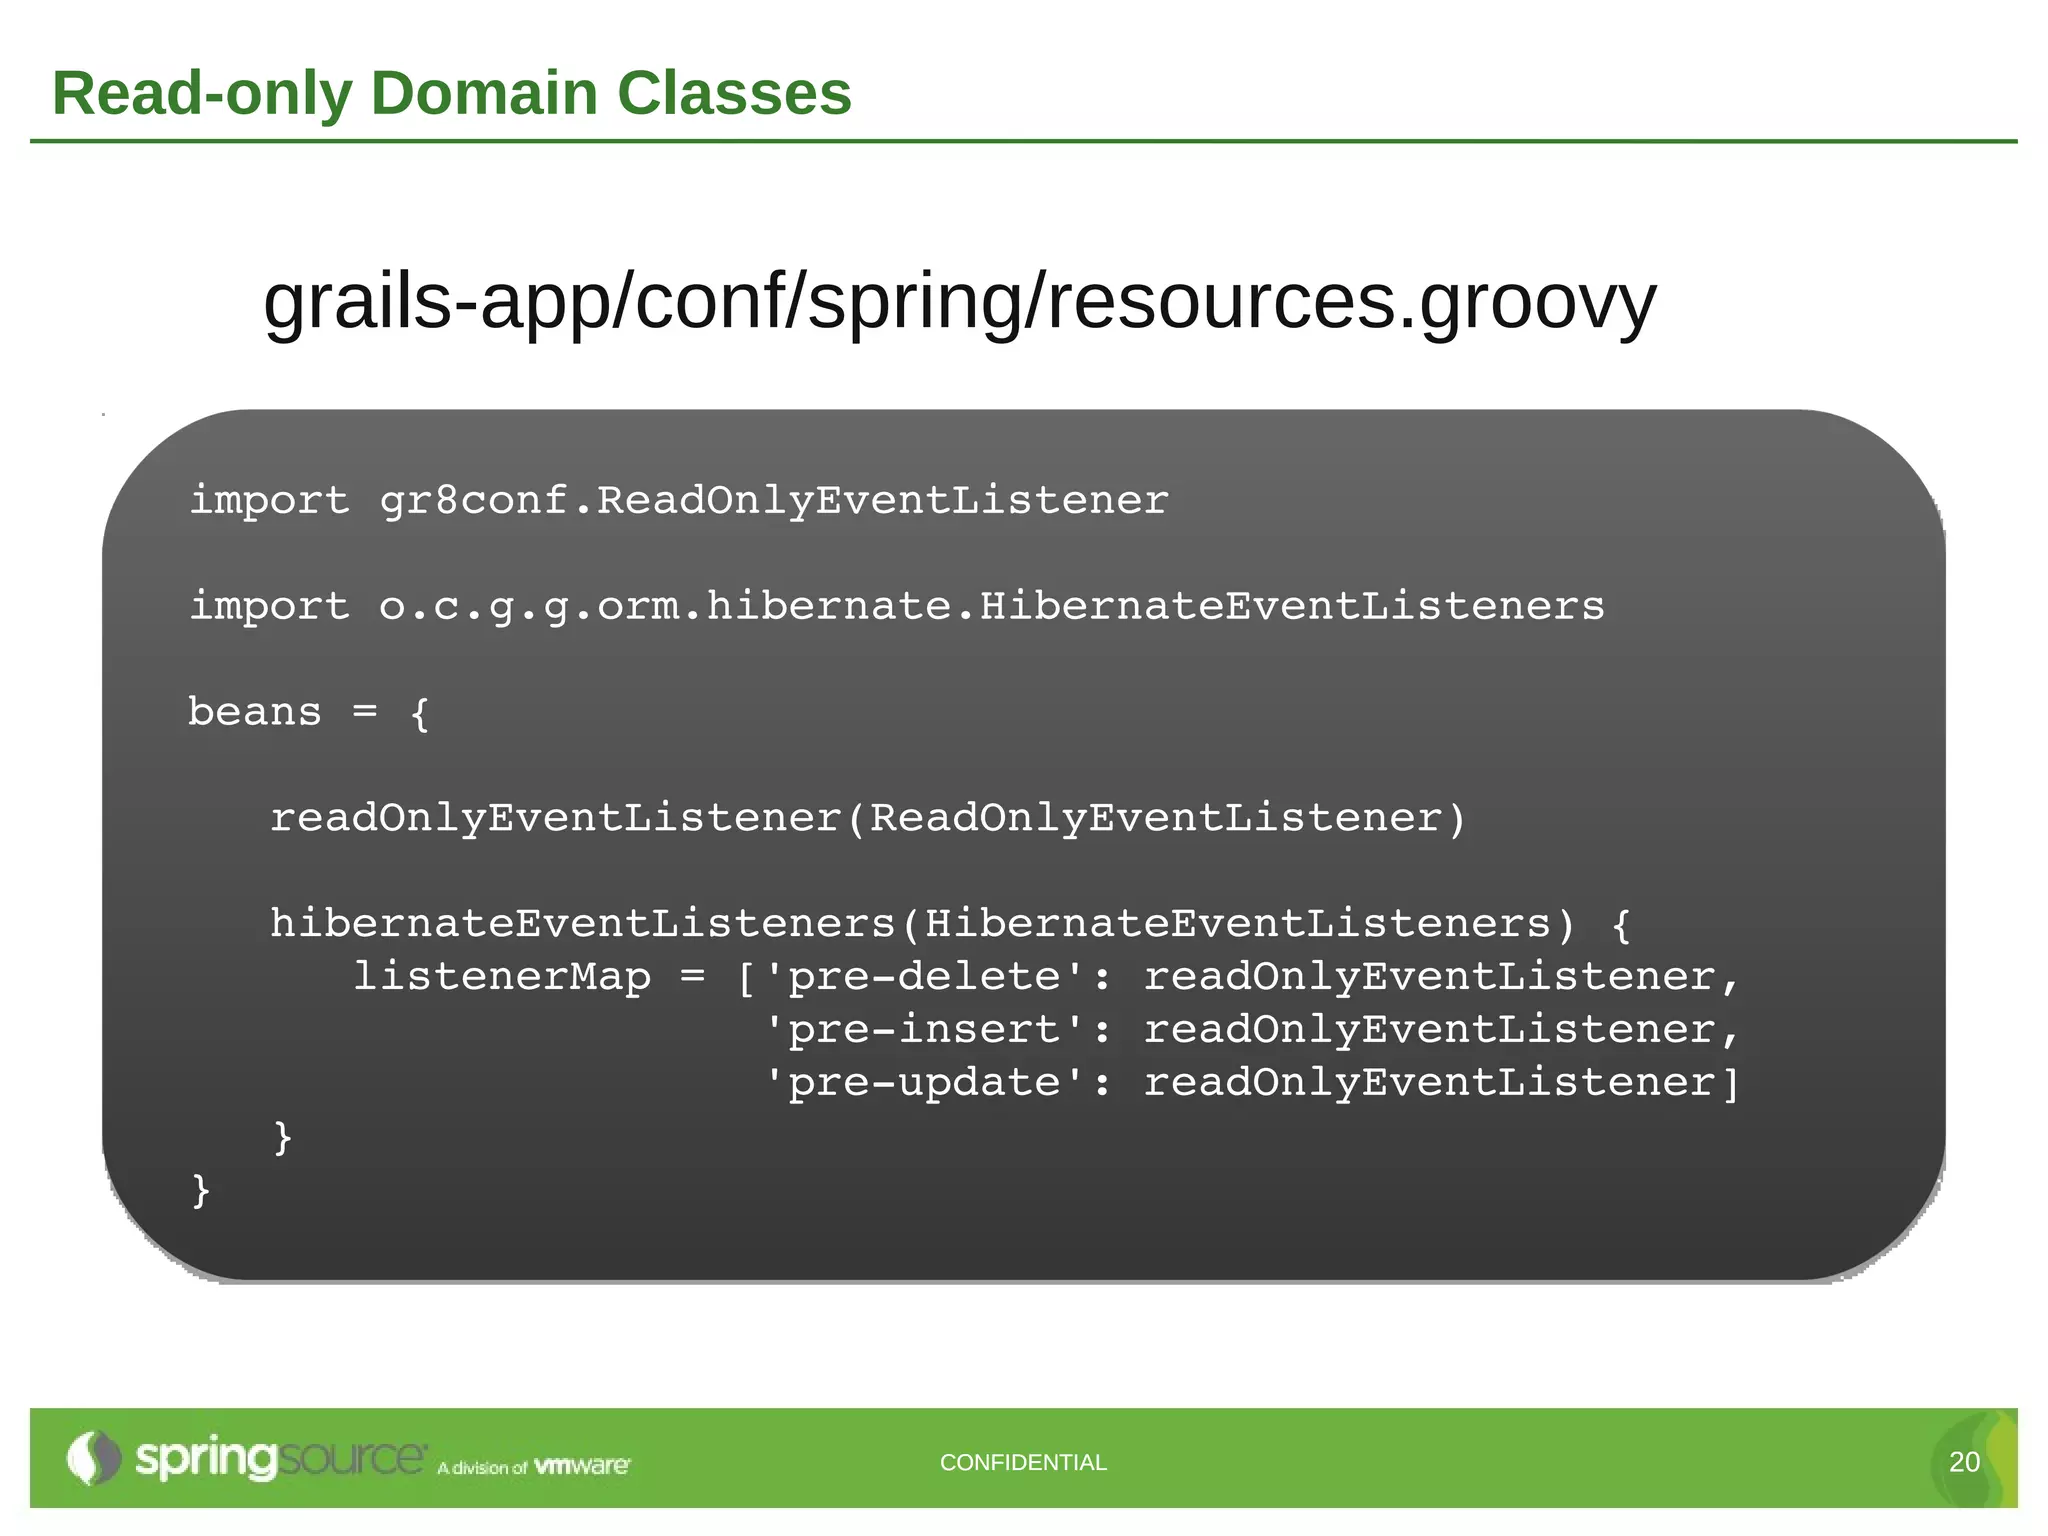Click the slide number 20

pyautogui.click(x=1964, y=1462)
